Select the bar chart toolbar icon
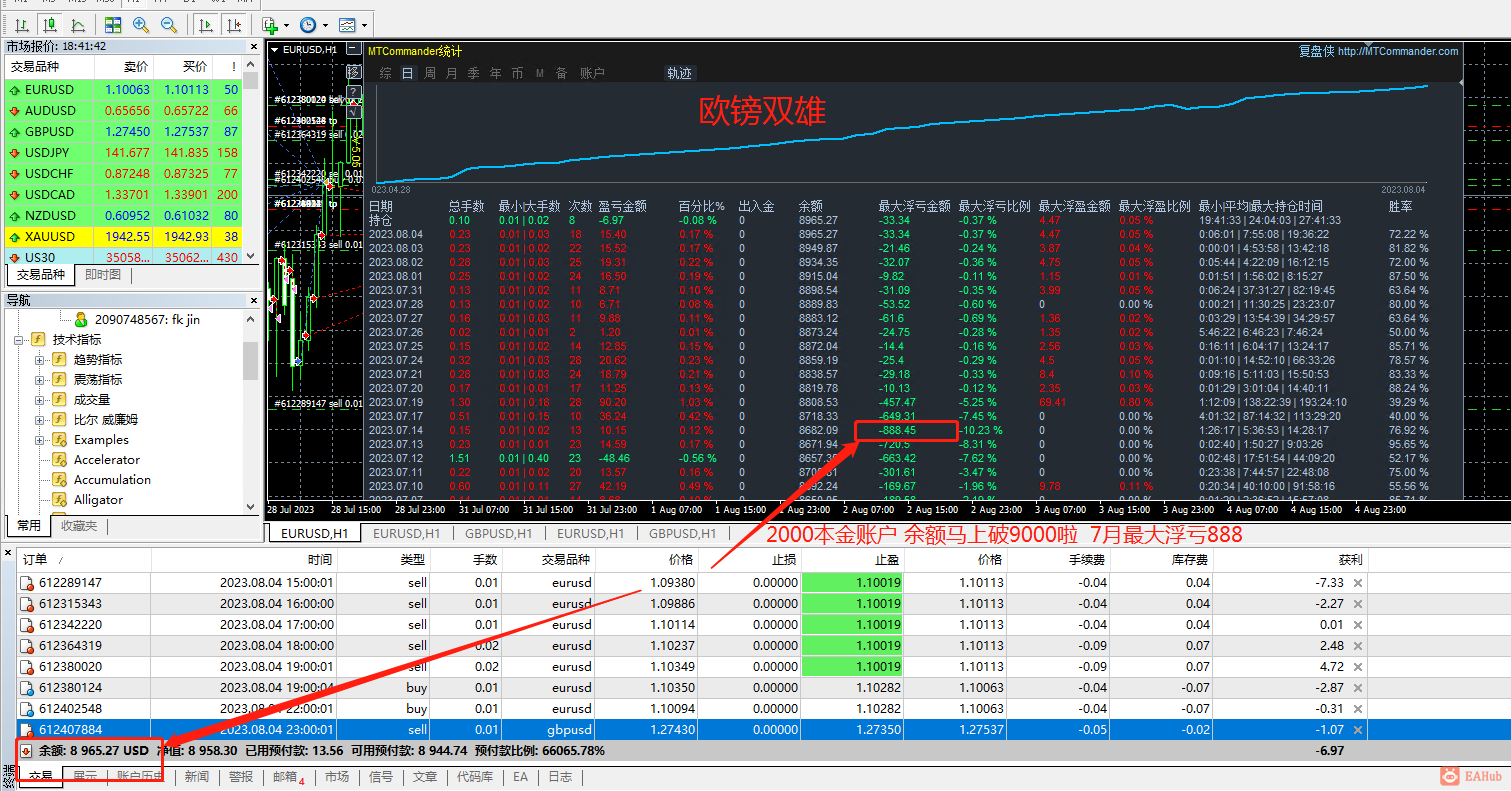 point(20,25)
